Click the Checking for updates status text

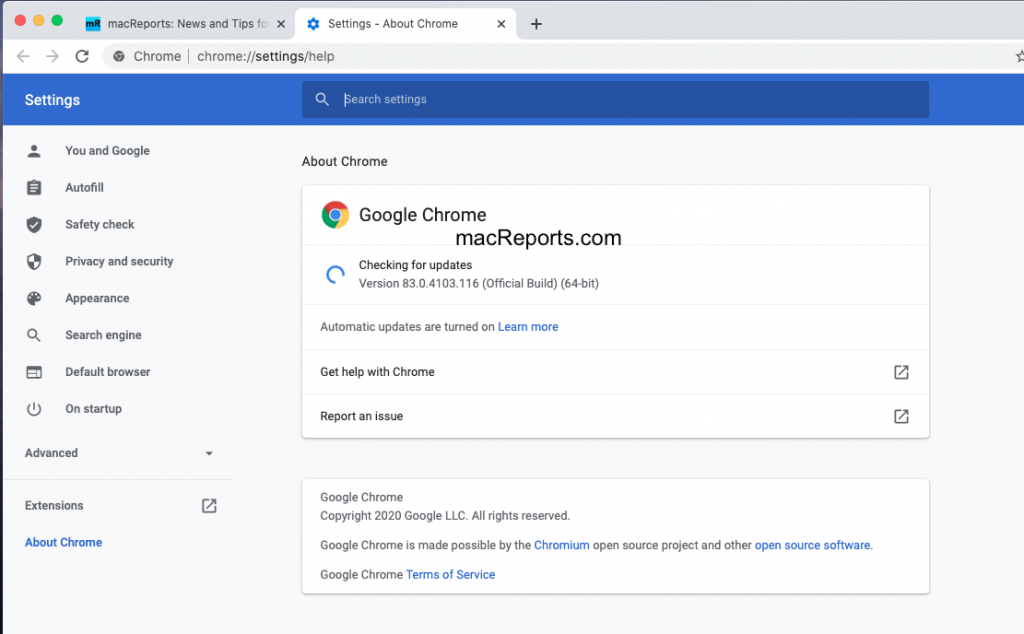(415, 265)
